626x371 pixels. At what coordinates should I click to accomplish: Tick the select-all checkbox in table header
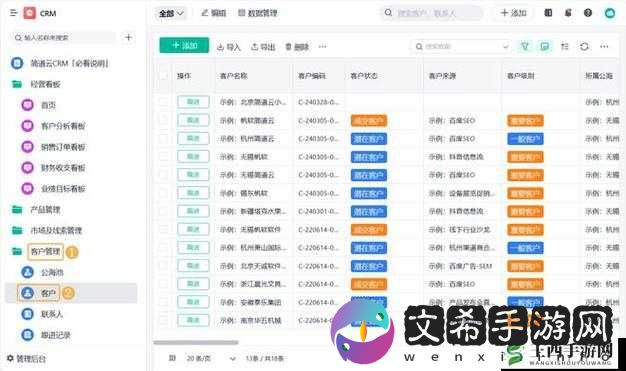click(164, 75)
